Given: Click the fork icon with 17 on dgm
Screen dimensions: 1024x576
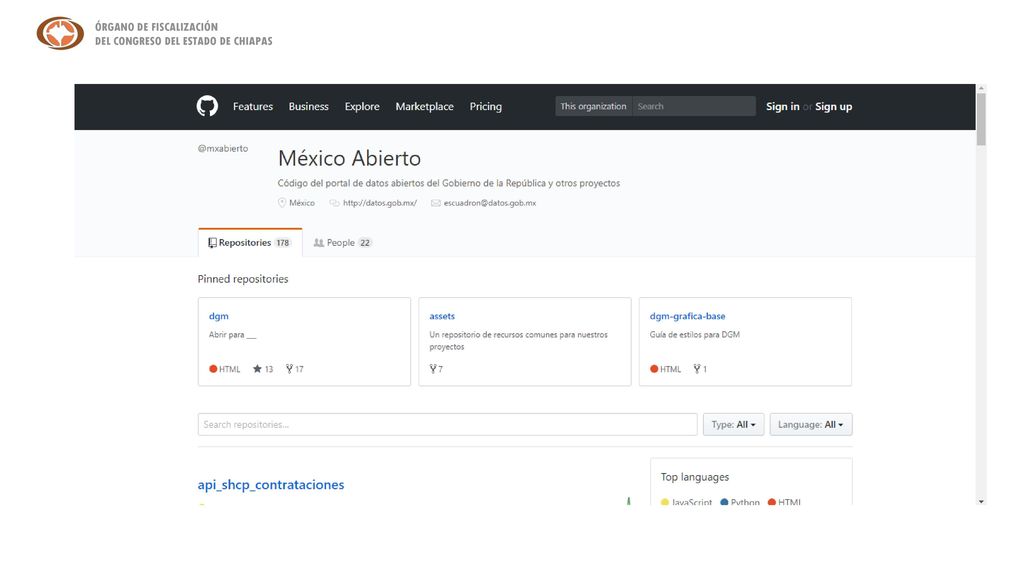Looking at the screenshot, I should (289, 368).
